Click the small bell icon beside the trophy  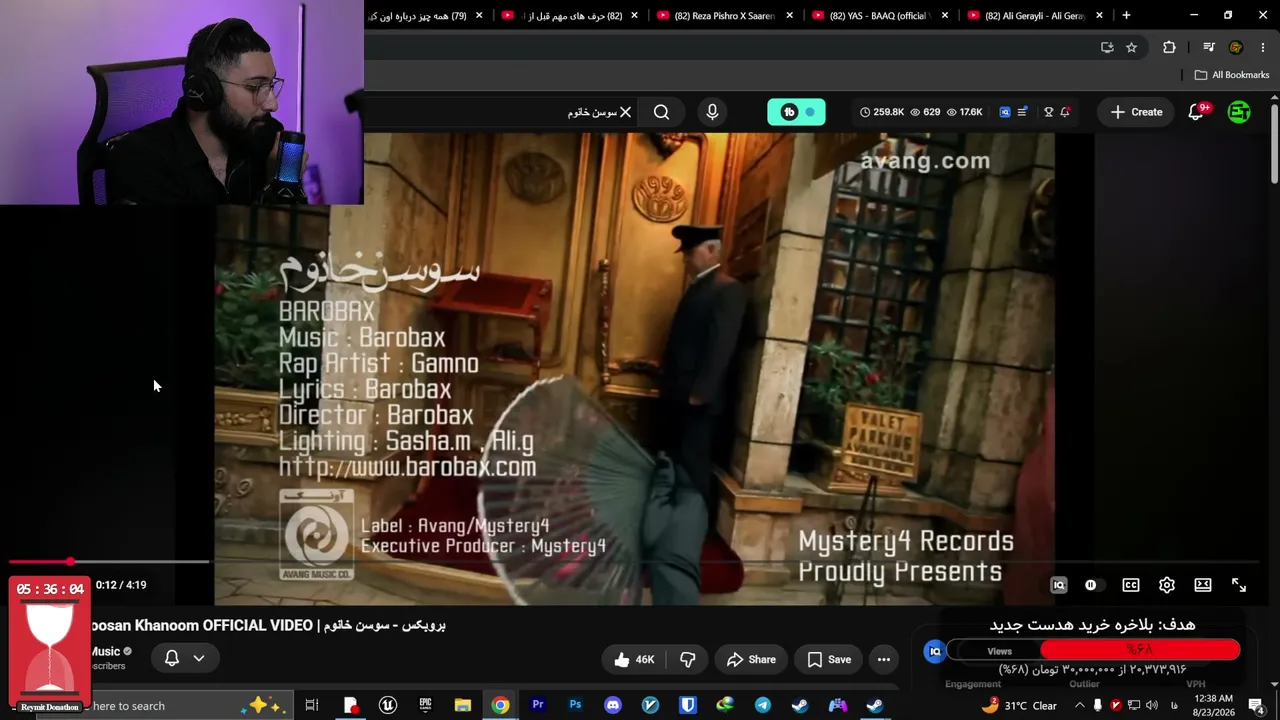click(1065, 112)
